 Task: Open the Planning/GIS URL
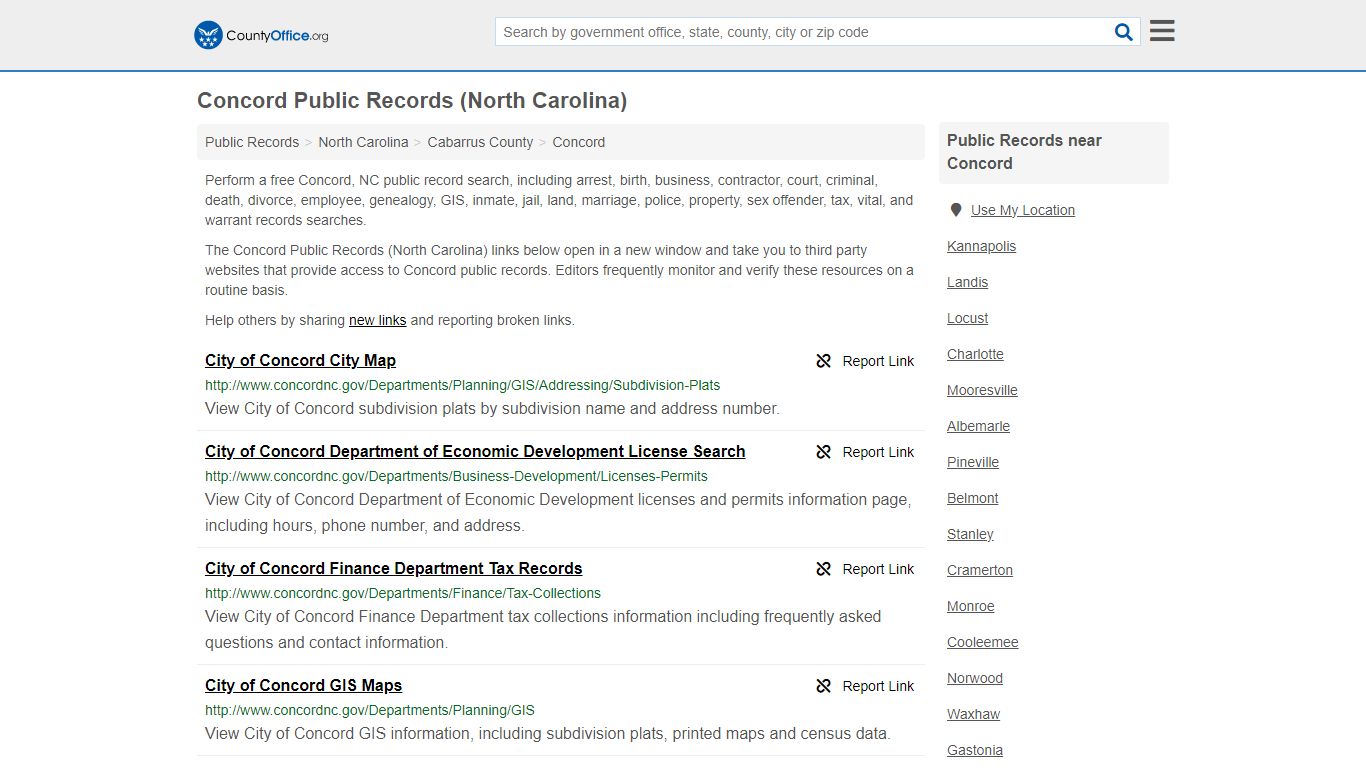pyautogui.click(x=370, y=710)
